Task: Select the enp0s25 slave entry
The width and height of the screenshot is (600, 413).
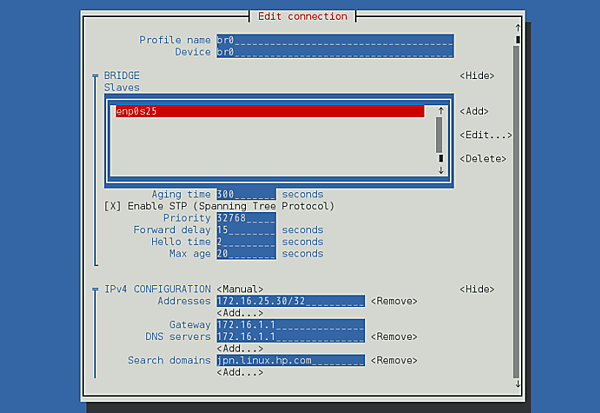Action: point(268,112)
